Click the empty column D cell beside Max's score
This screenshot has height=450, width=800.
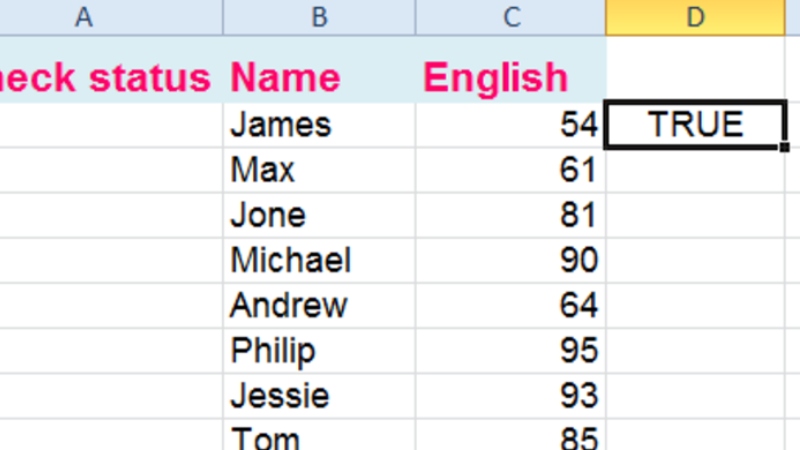point(702,170)
